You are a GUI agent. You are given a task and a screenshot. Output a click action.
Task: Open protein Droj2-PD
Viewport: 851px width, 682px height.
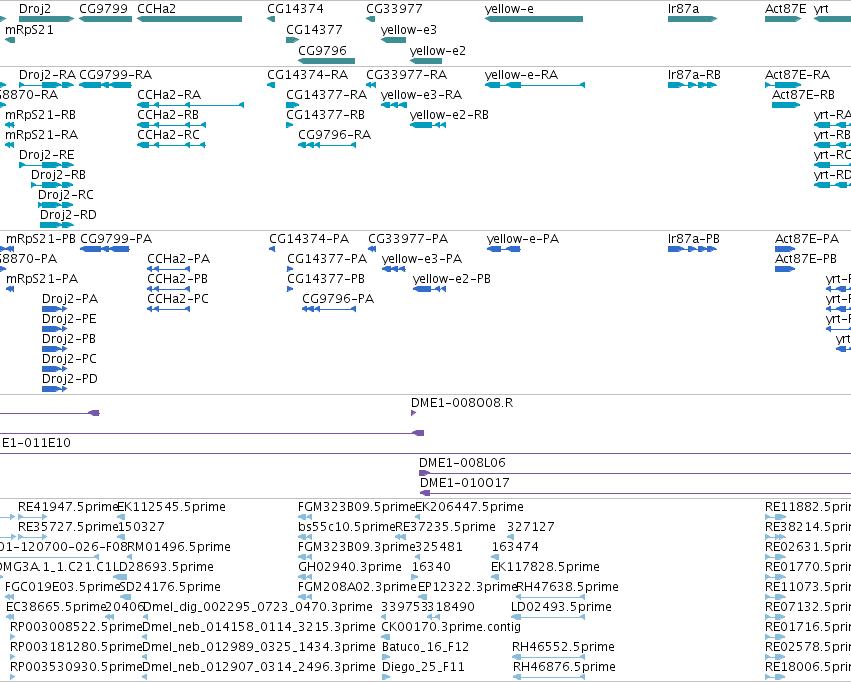[55, 389]
